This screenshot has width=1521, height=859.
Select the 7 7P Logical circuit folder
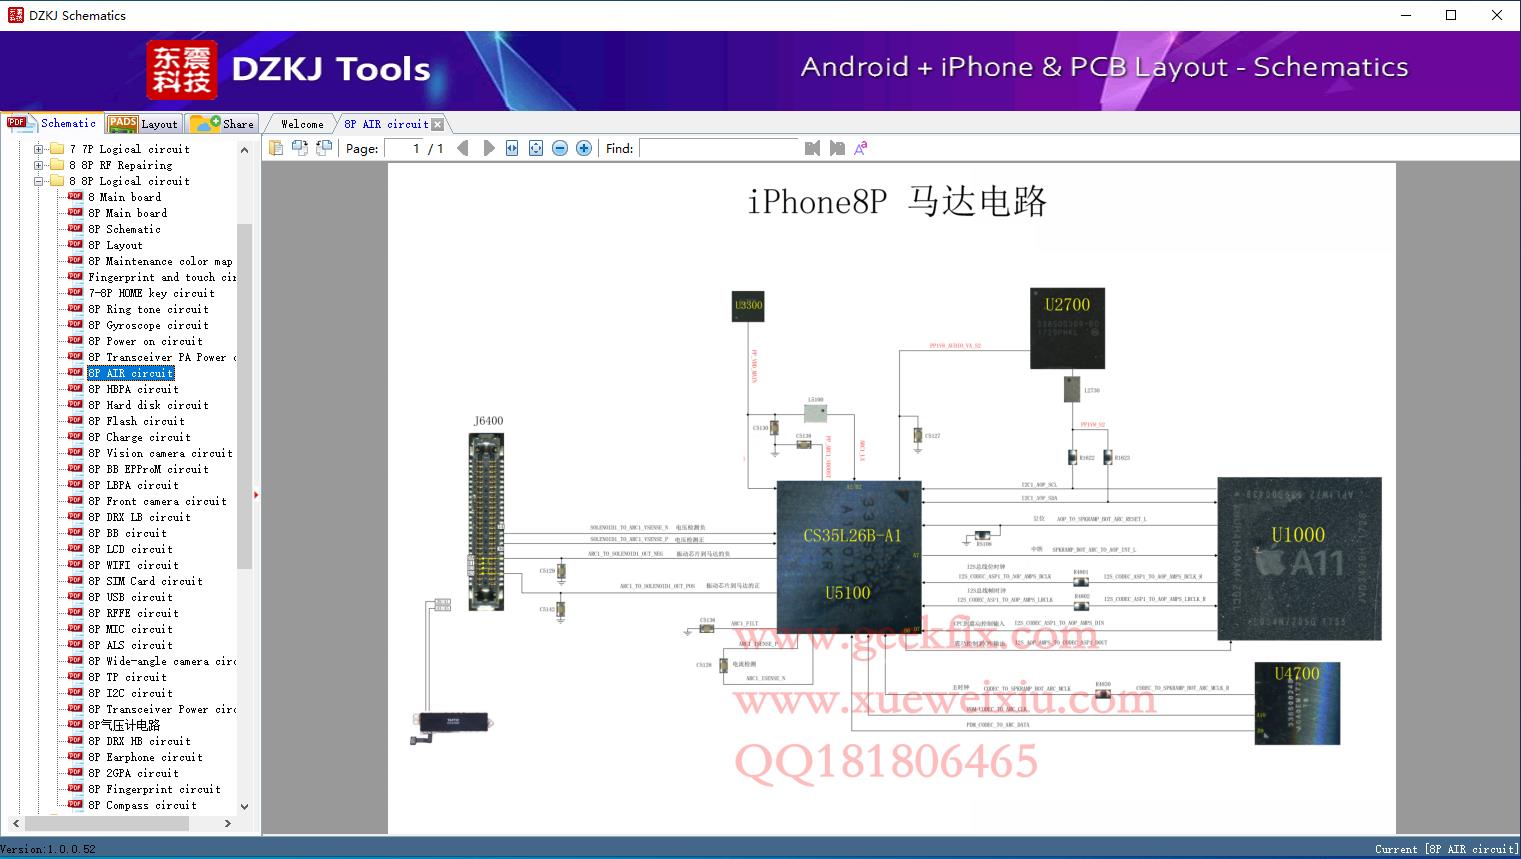129,149
